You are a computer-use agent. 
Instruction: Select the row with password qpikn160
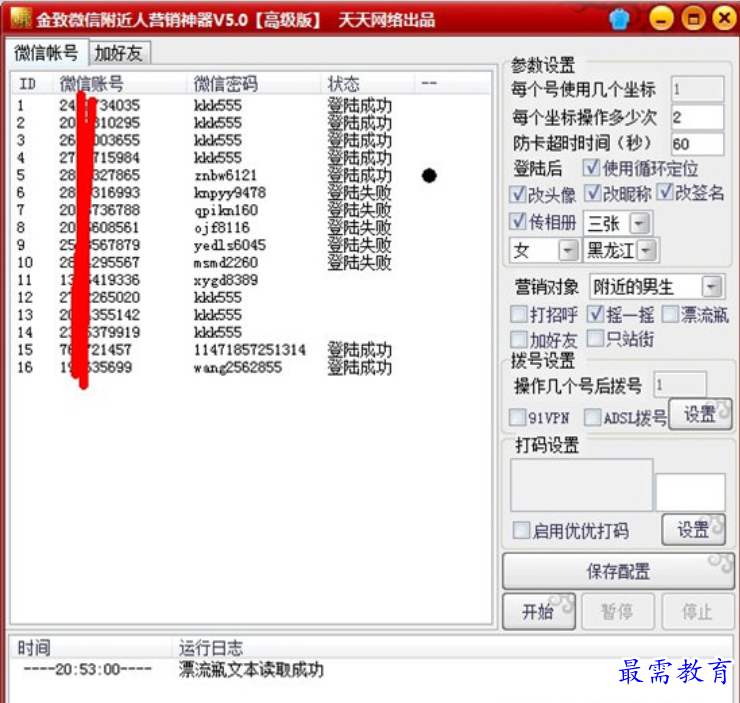pos(251,210)
